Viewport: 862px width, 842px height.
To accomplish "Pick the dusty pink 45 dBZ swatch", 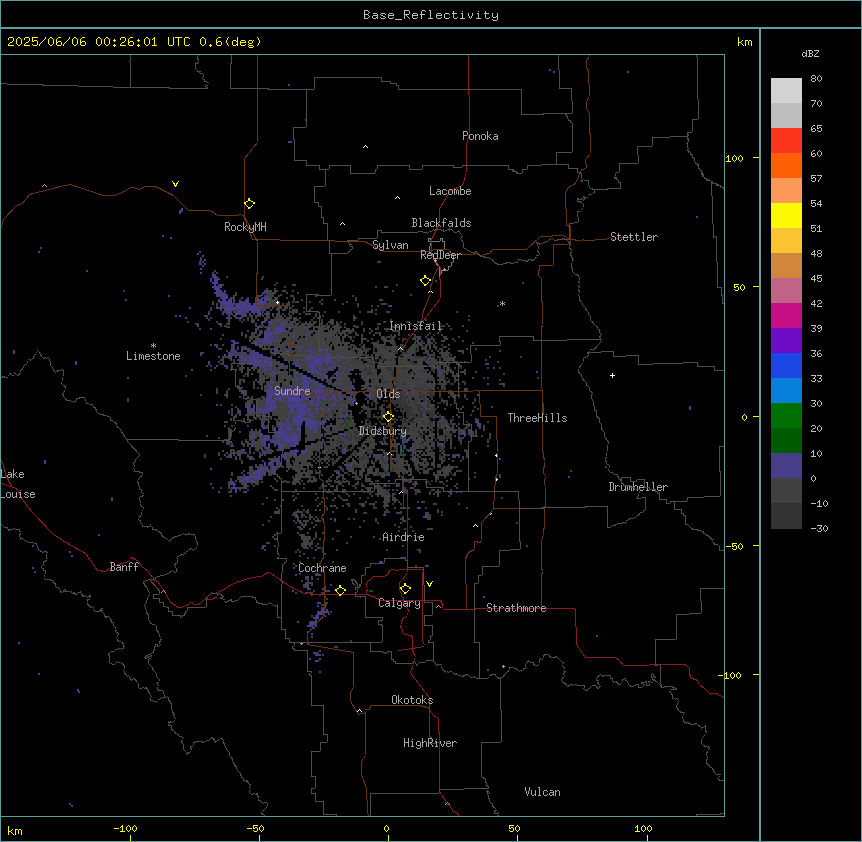I will pos(786,291).
